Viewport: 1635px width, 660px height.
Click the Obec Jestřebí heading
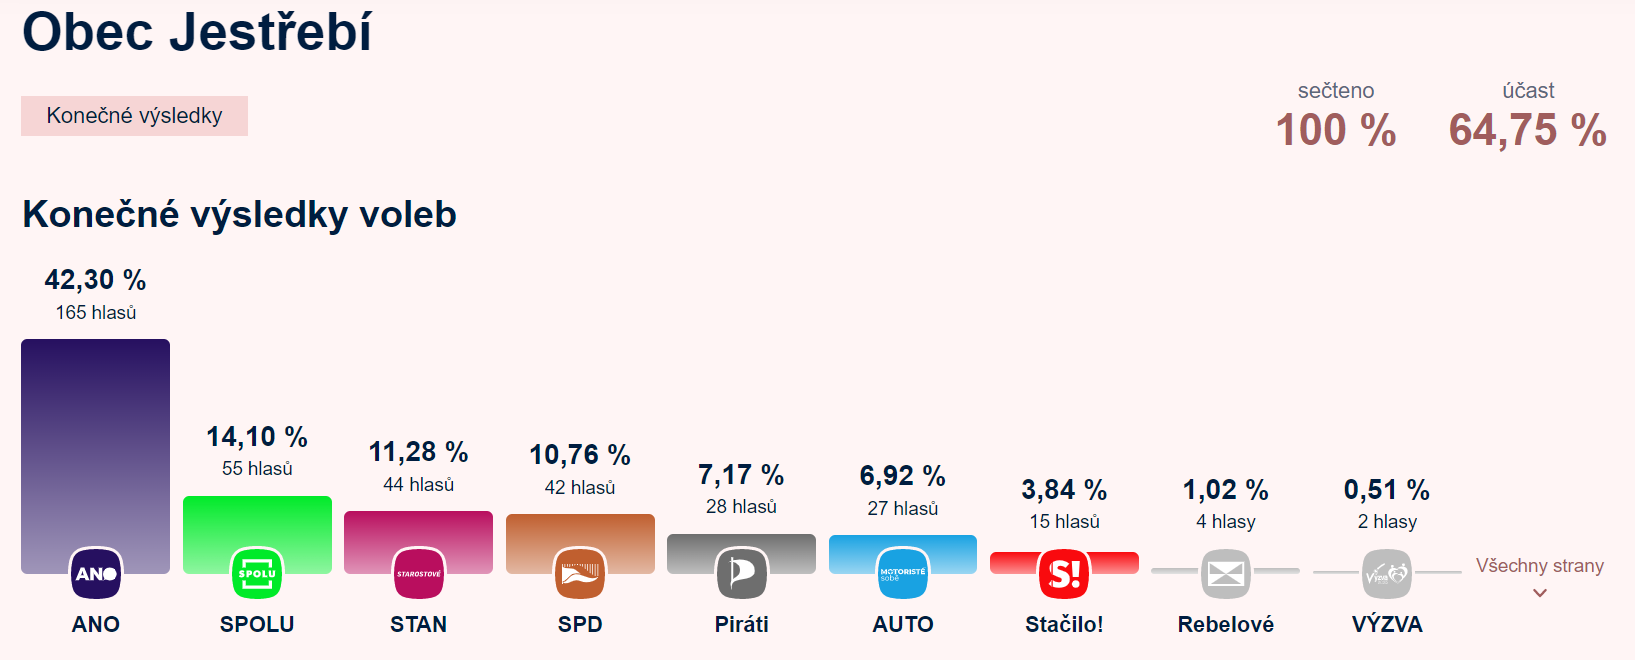tap(197, 32)
